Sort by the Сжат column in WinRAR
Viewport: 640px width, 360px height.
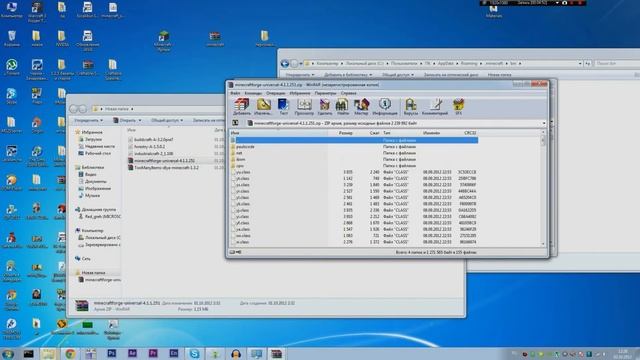click(x=374, y=133)
